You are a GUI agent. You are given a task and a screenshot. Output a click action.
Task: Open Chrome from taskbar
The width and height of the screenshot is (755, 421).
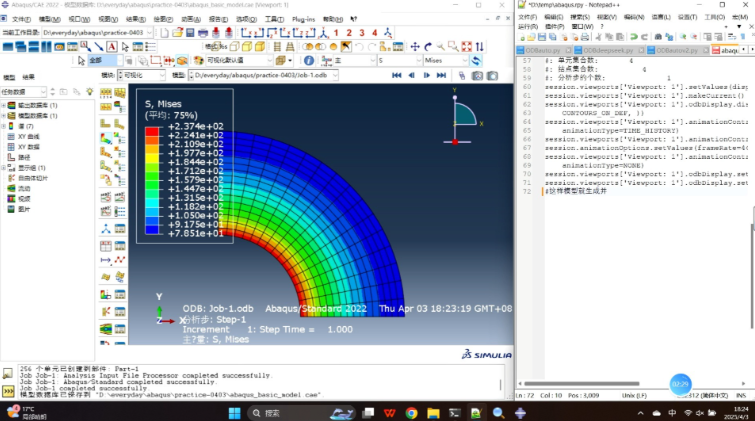click(x=411, y=413)
